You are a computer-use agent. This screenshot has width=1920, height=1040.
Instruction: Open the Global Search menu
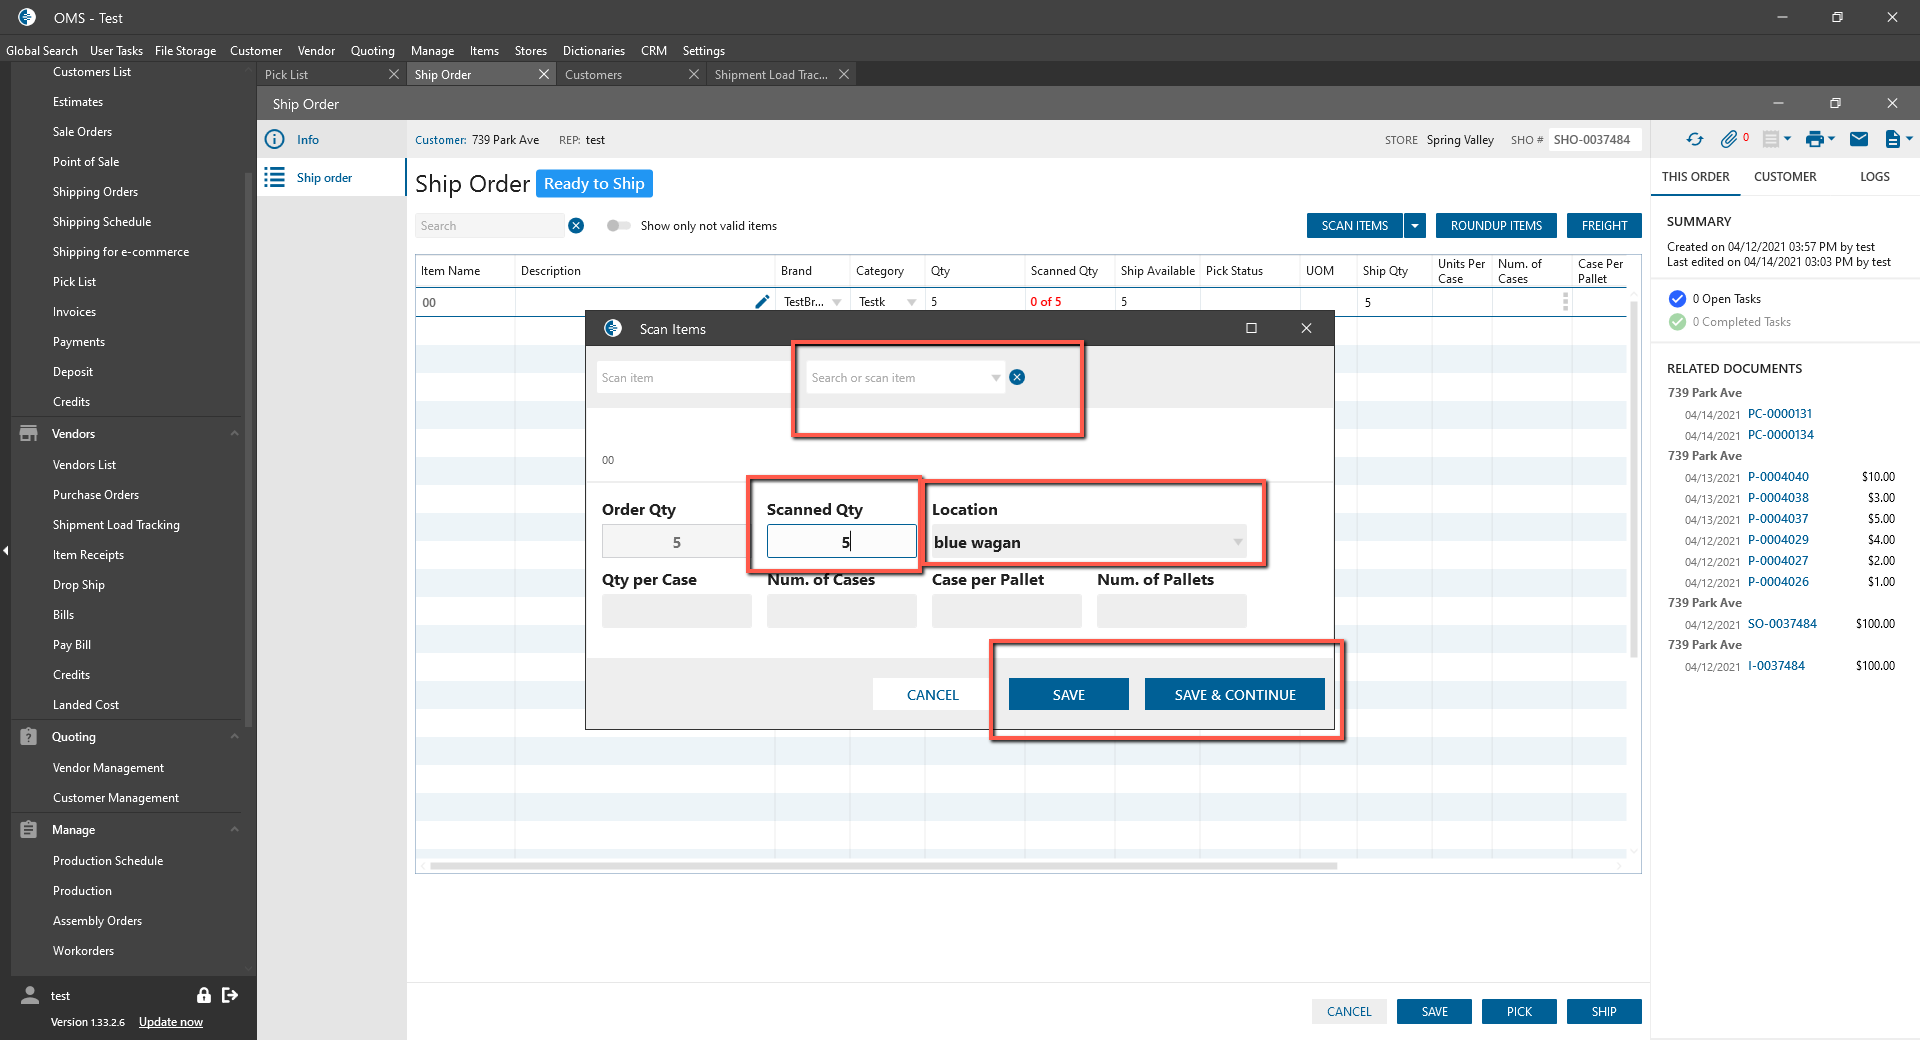click(x=42, y=51)
